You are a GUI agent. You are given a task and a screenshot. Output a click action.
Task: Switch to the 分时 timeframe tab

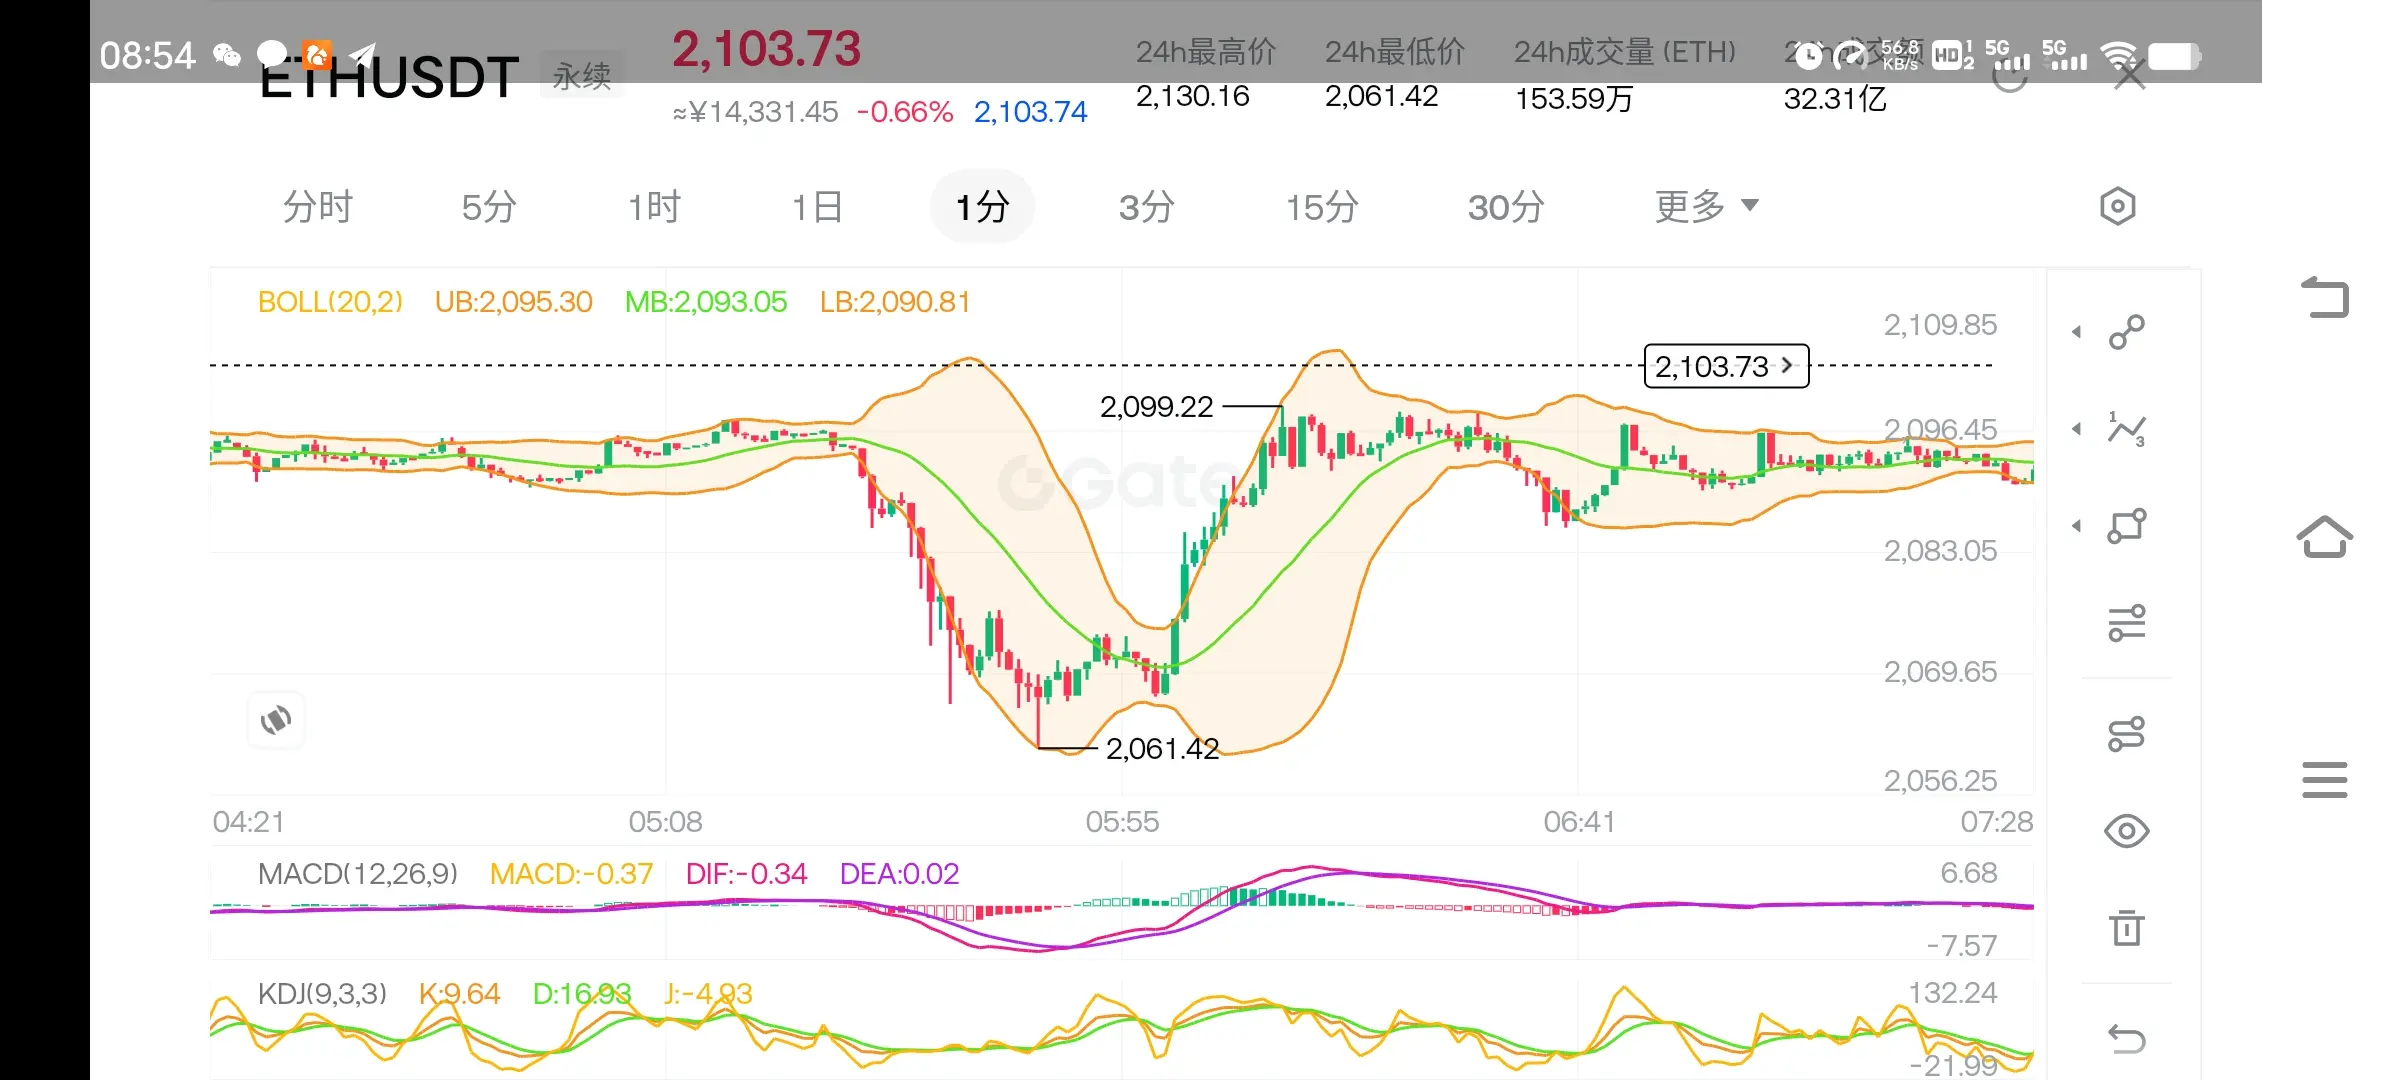[x=318, y=207]
